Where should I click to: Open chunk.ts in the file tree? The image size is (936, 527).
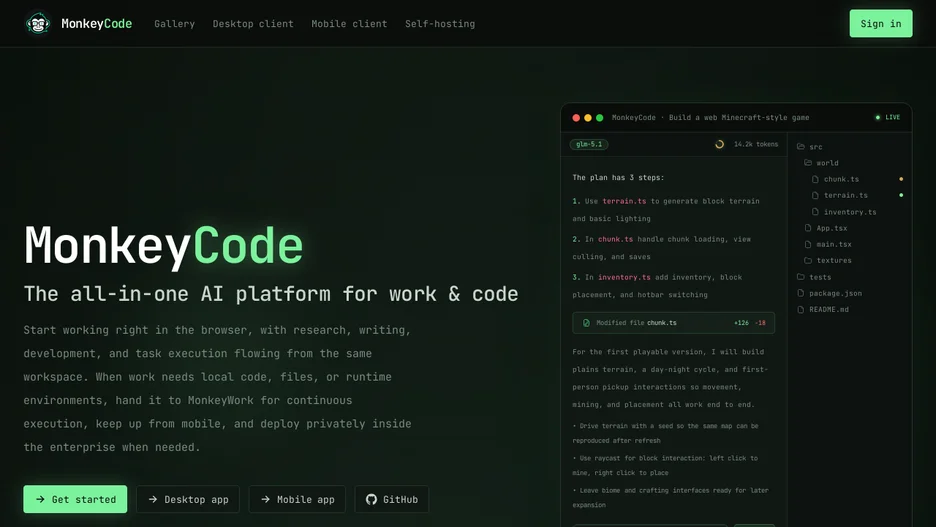pos(836,179)
